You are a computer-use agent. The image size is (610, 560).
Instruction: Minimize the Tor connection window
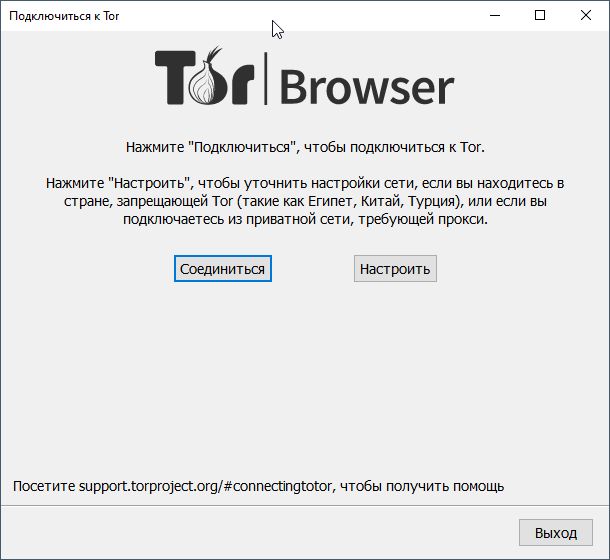pyautogui.click(x=495, y=16)
